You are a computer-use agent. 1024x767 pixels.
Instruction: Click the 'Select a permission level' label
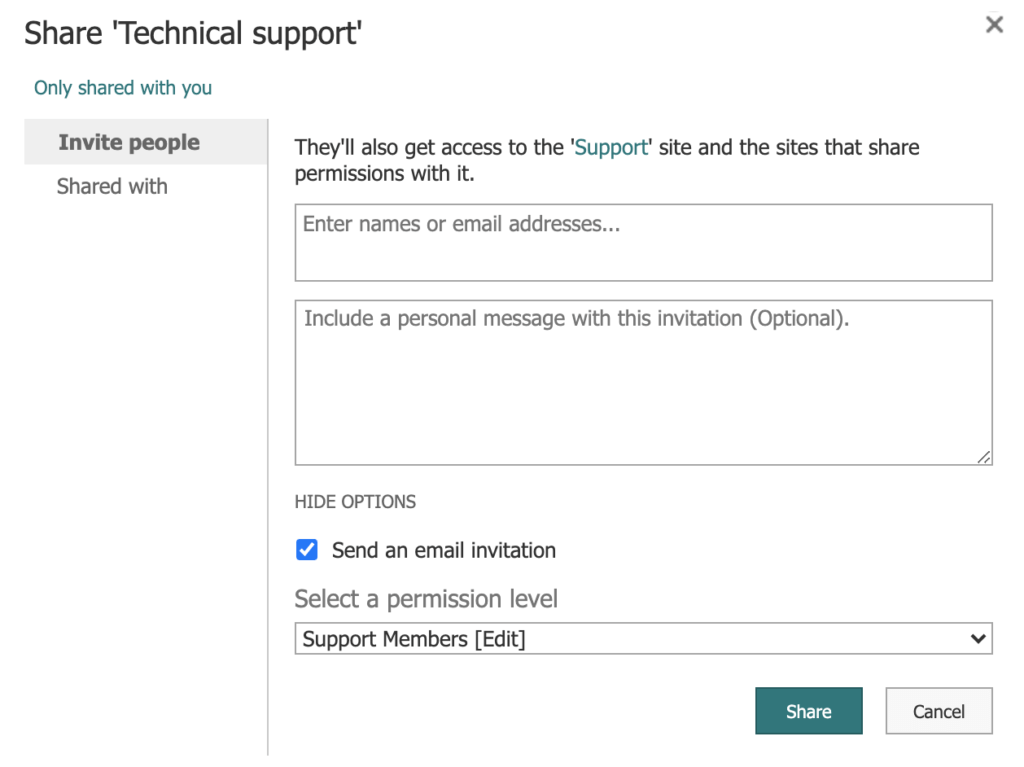coord(426,599)
